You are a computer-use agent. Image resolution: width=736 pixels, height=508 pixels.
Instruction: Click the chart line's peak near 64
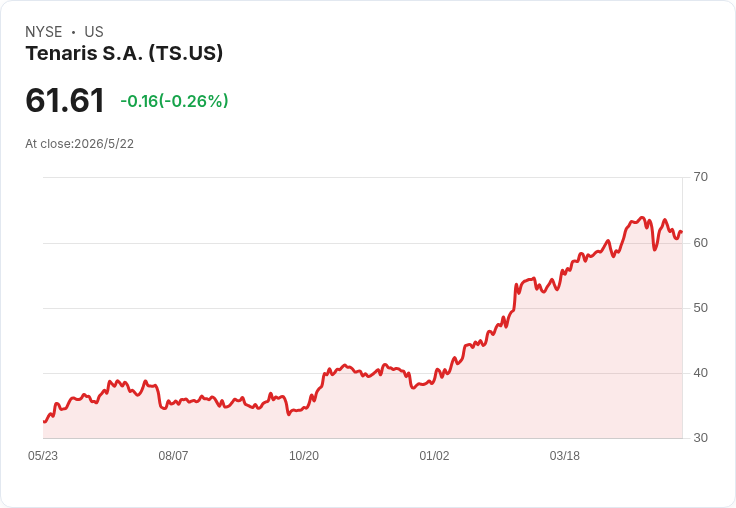point(642,218)
